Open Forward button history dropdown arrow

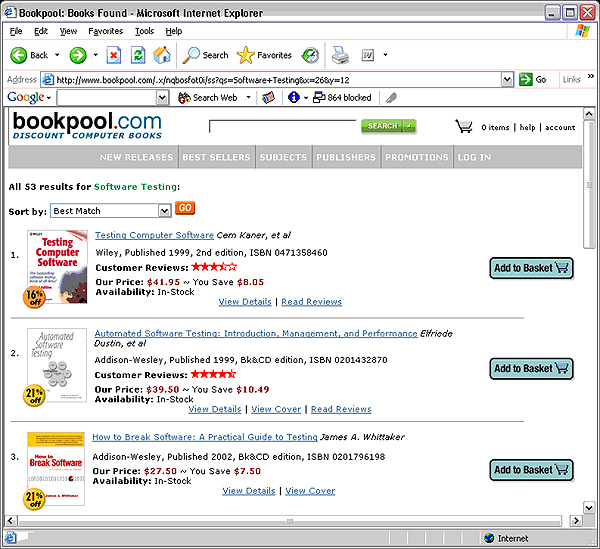[x=96, y=55]
